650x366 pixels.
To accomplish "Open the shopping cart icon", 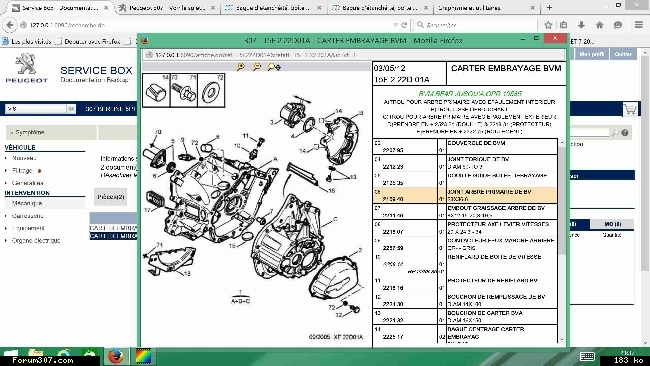I will click(630, 109).
